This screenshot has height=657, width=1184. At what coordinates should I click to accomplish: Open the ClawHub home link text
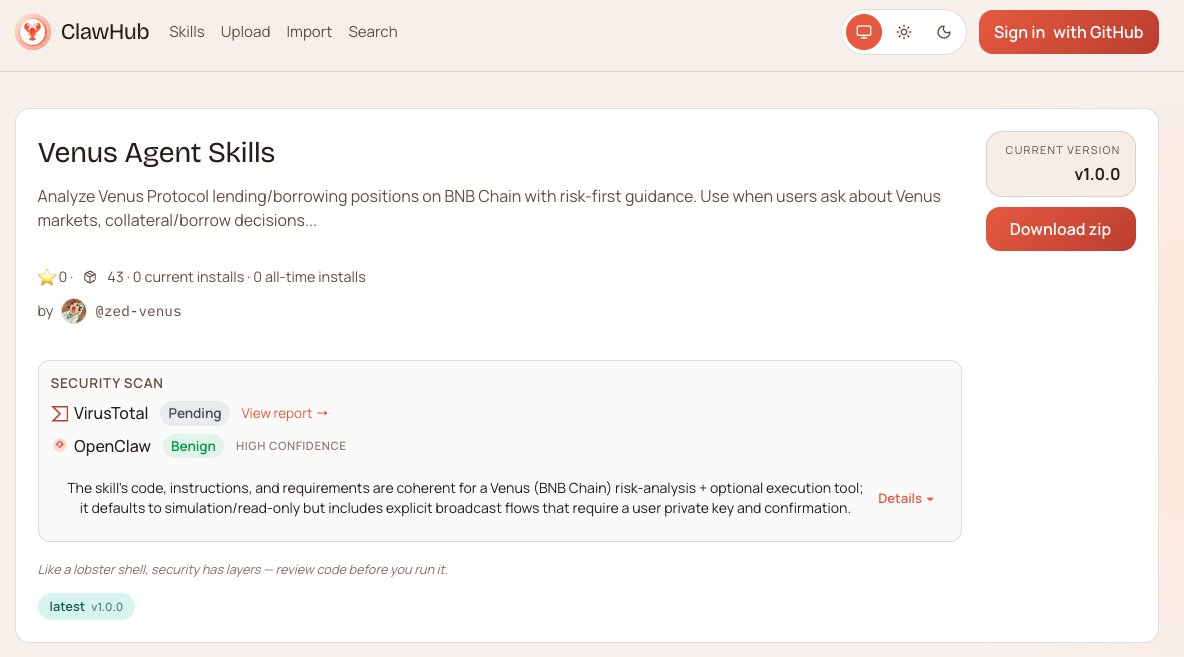[x=105, y=32]
